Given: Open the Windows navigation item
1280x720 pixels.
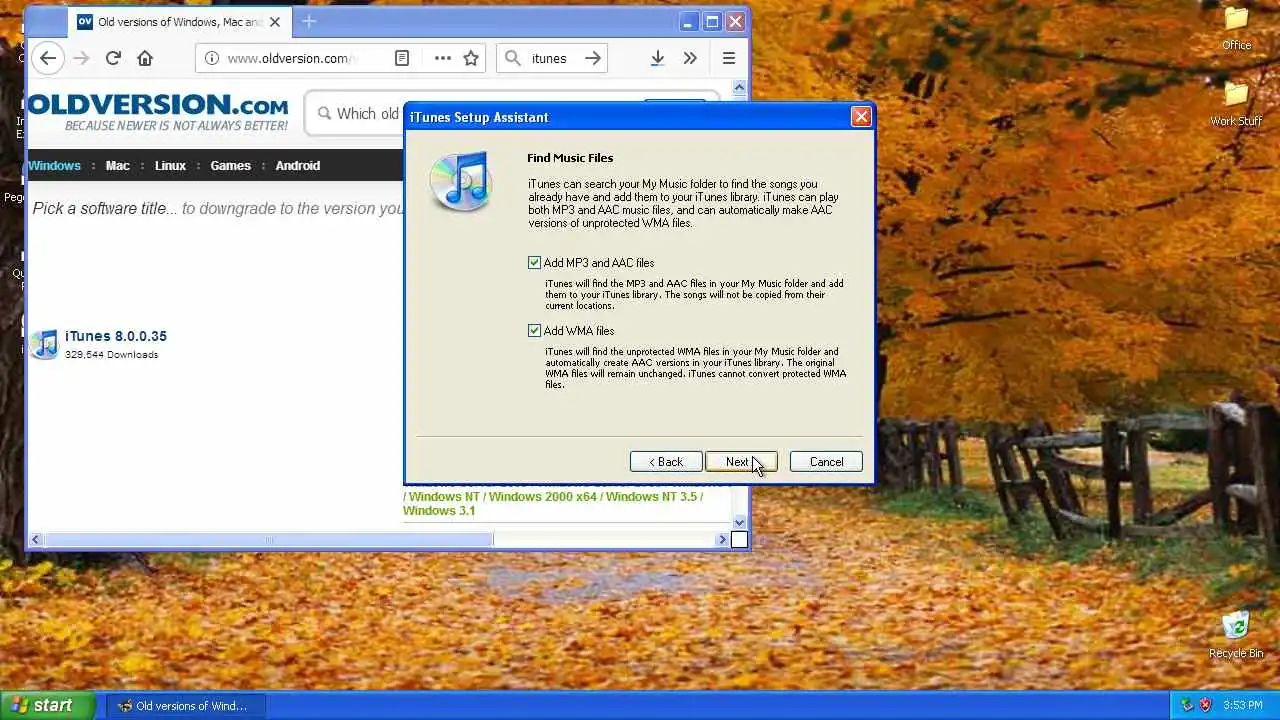Looking at the screenshot, I should tap(54, 166).
